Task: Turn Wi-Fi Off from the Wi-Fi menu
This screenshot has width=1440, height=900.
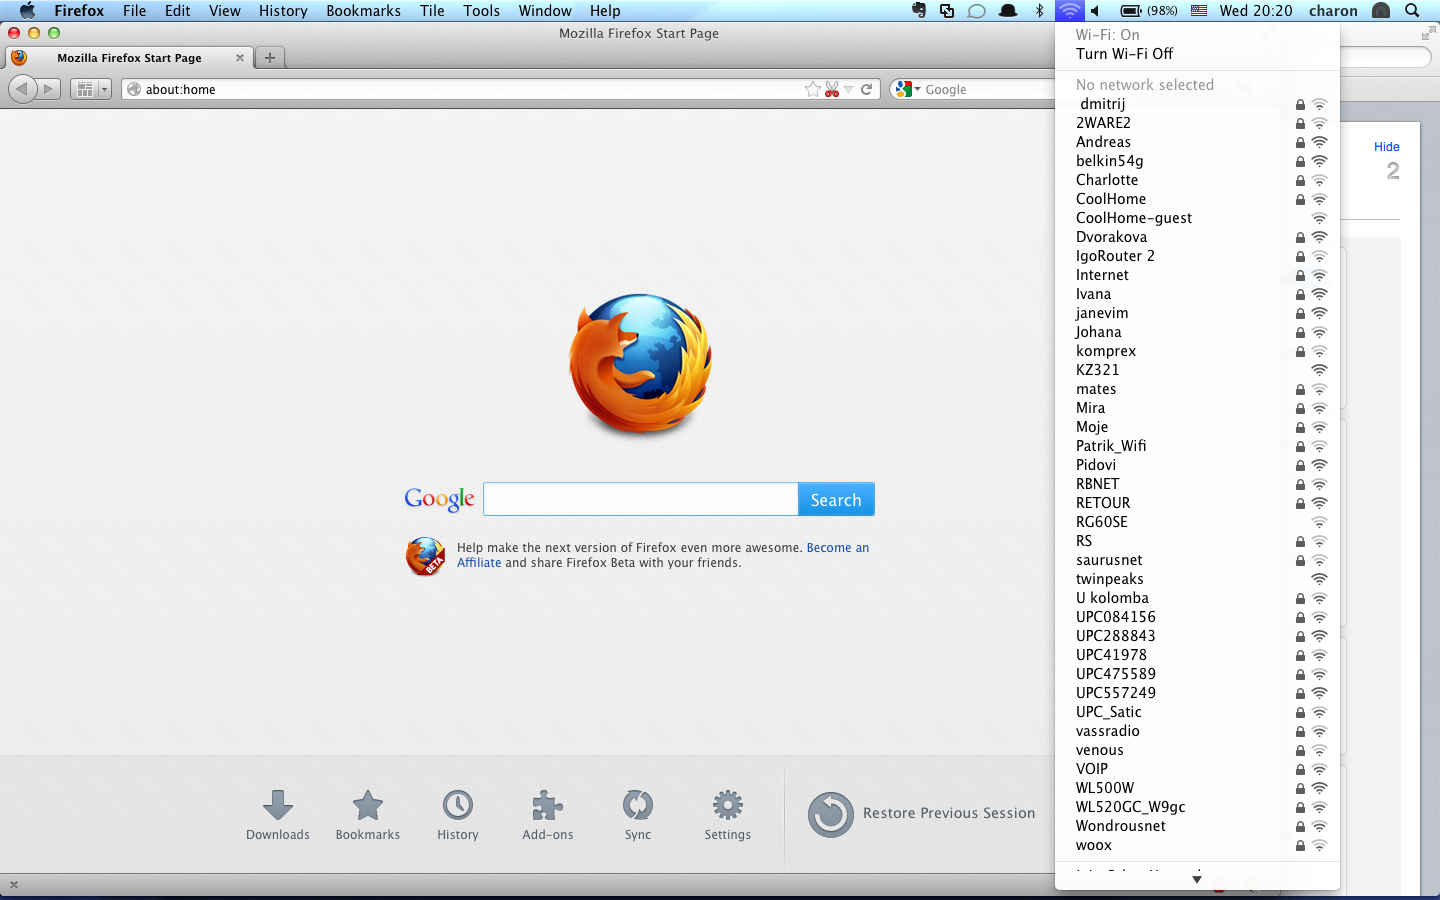Action: point(1124,54)
